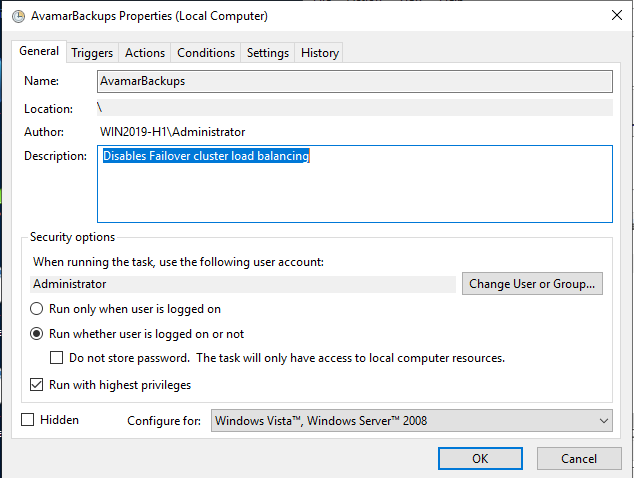Switch to the Triggers tab
This screenshot has height=478, width=634.
(x=92, y=53)
